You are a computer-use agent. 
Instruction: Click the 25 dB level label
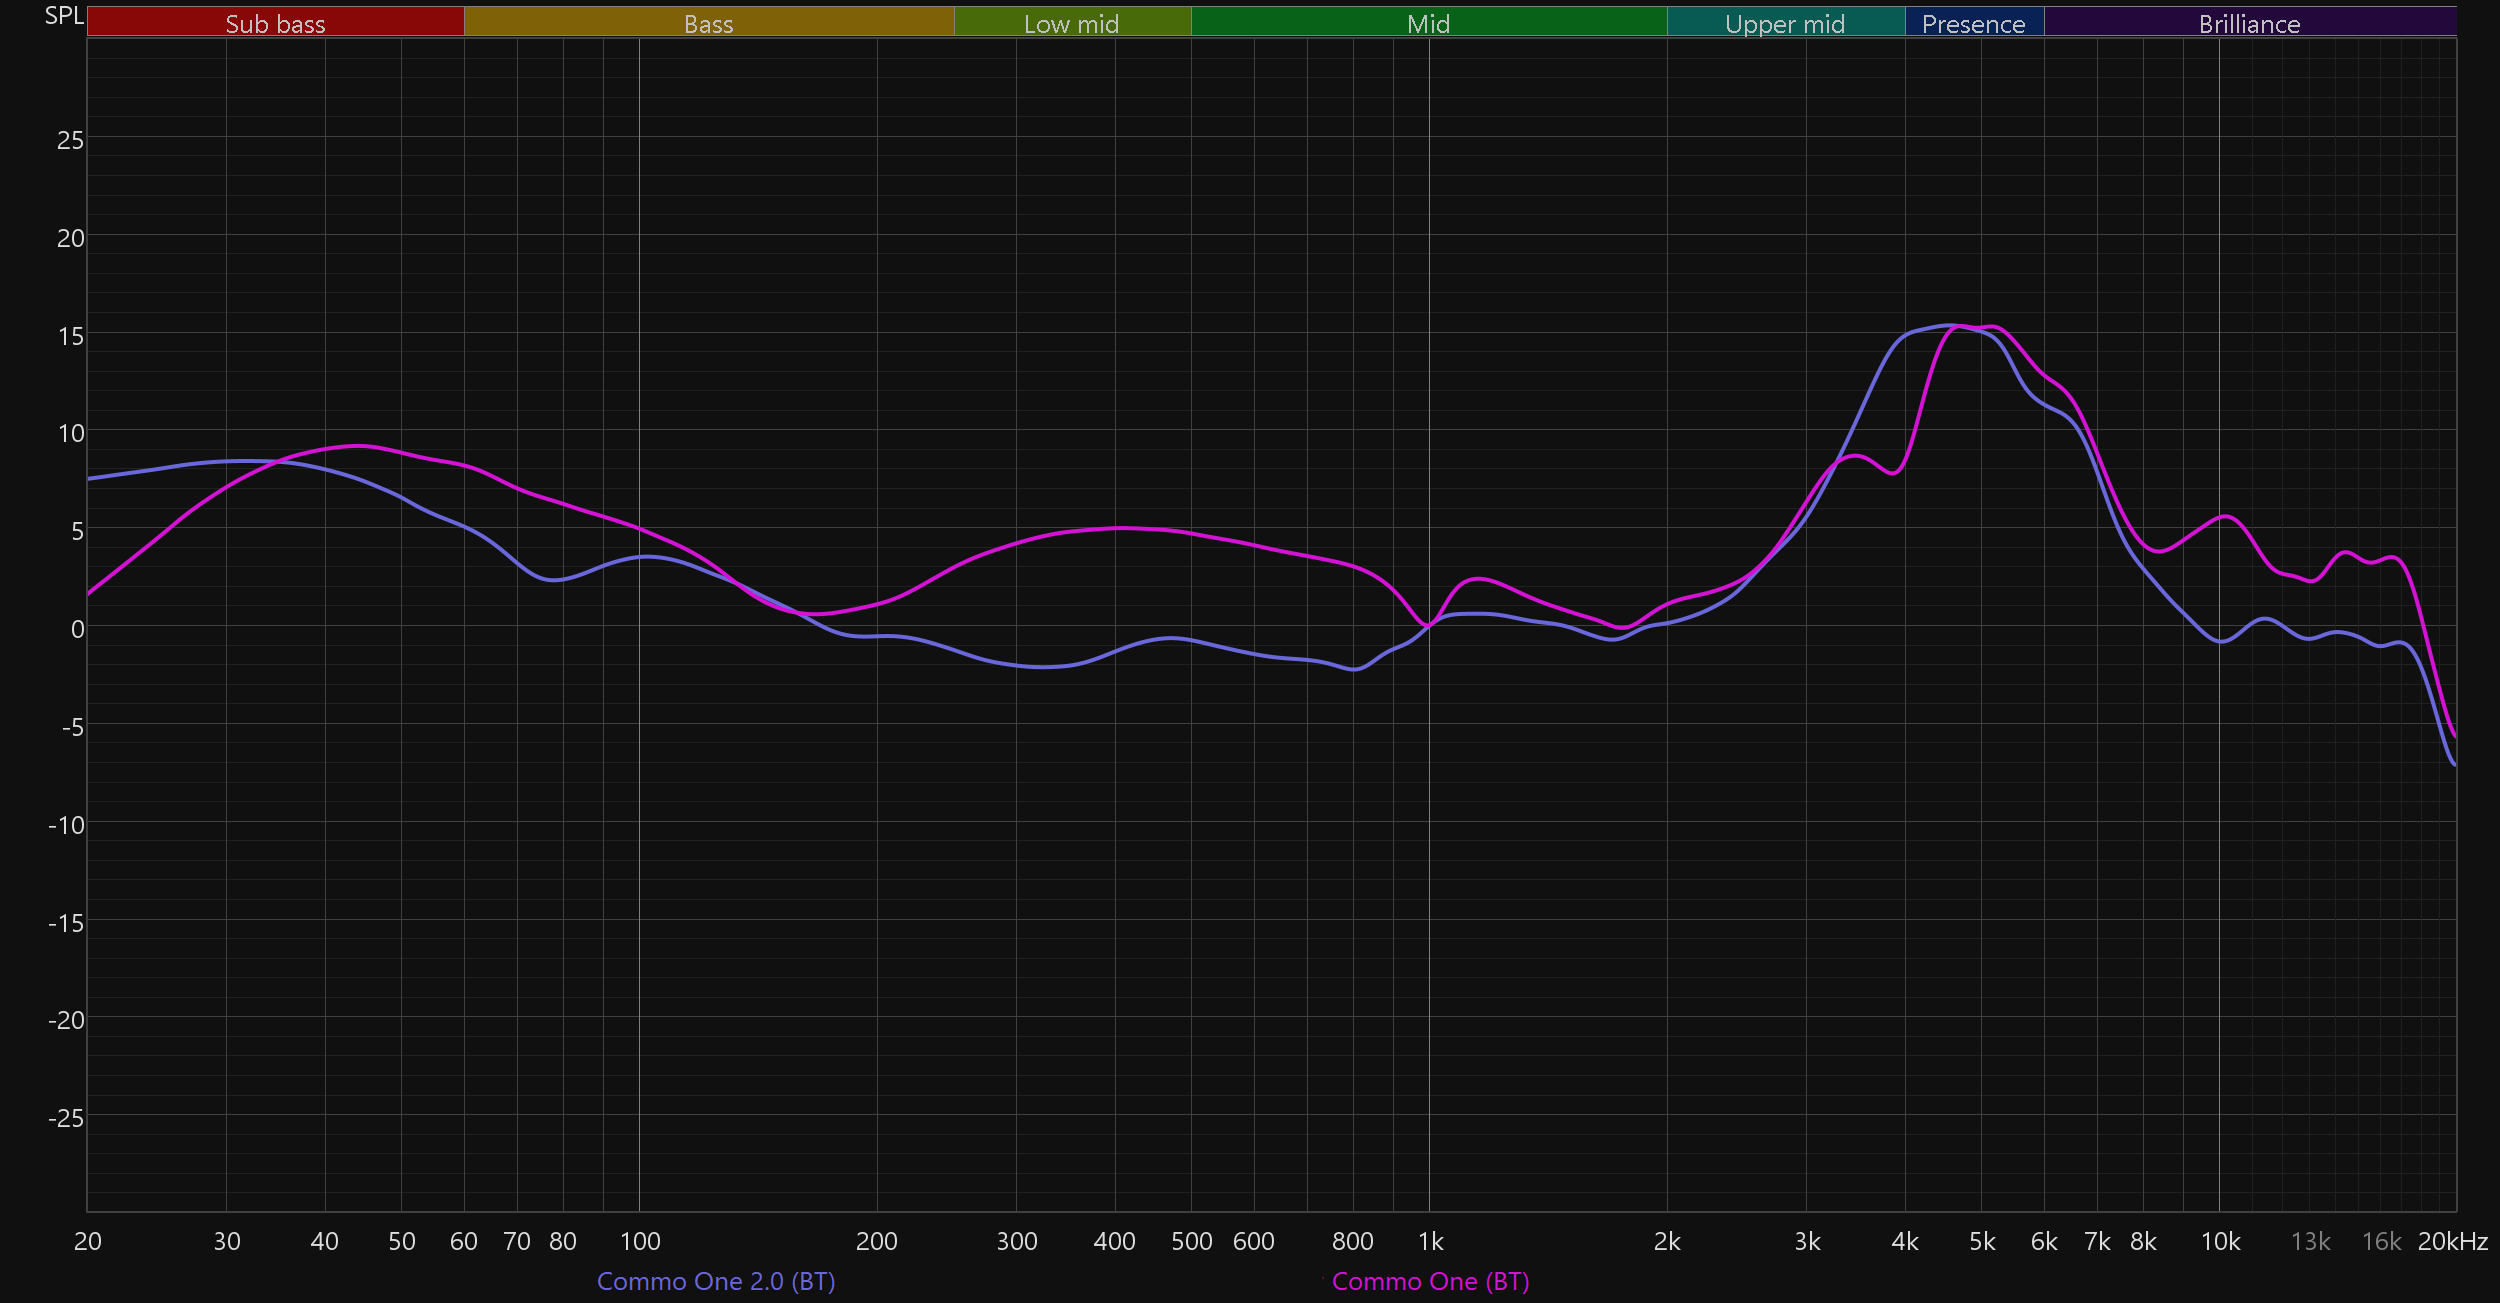(x=70, y=140)
